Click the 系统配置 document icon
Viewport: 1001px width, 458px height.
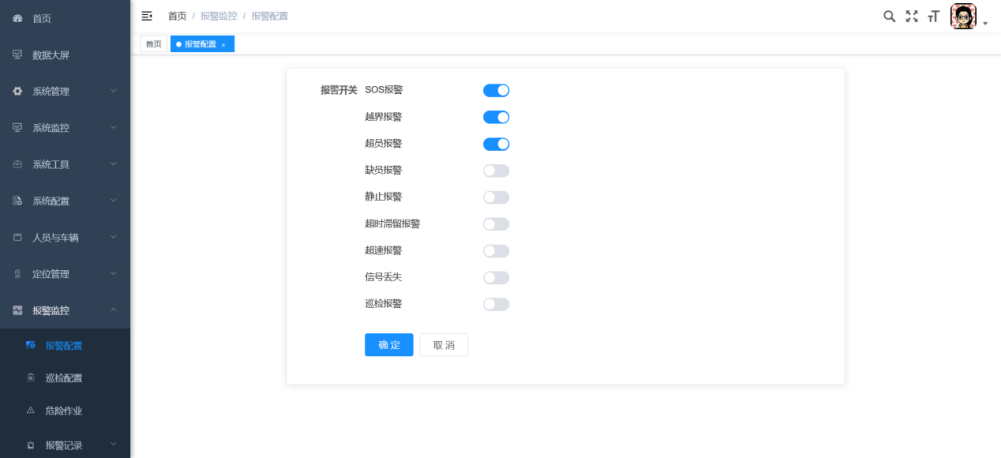pyautogui.click(x=18, y=201)
